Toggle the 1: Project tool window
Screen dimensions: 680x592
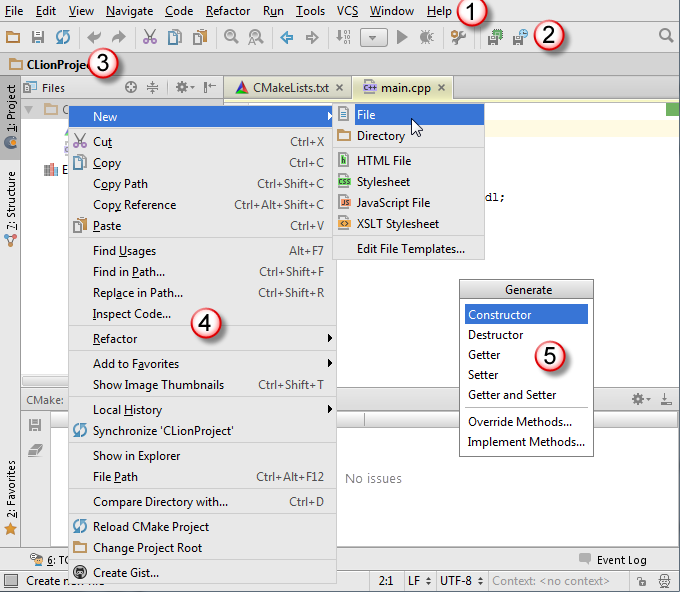(x=10, y=117)
